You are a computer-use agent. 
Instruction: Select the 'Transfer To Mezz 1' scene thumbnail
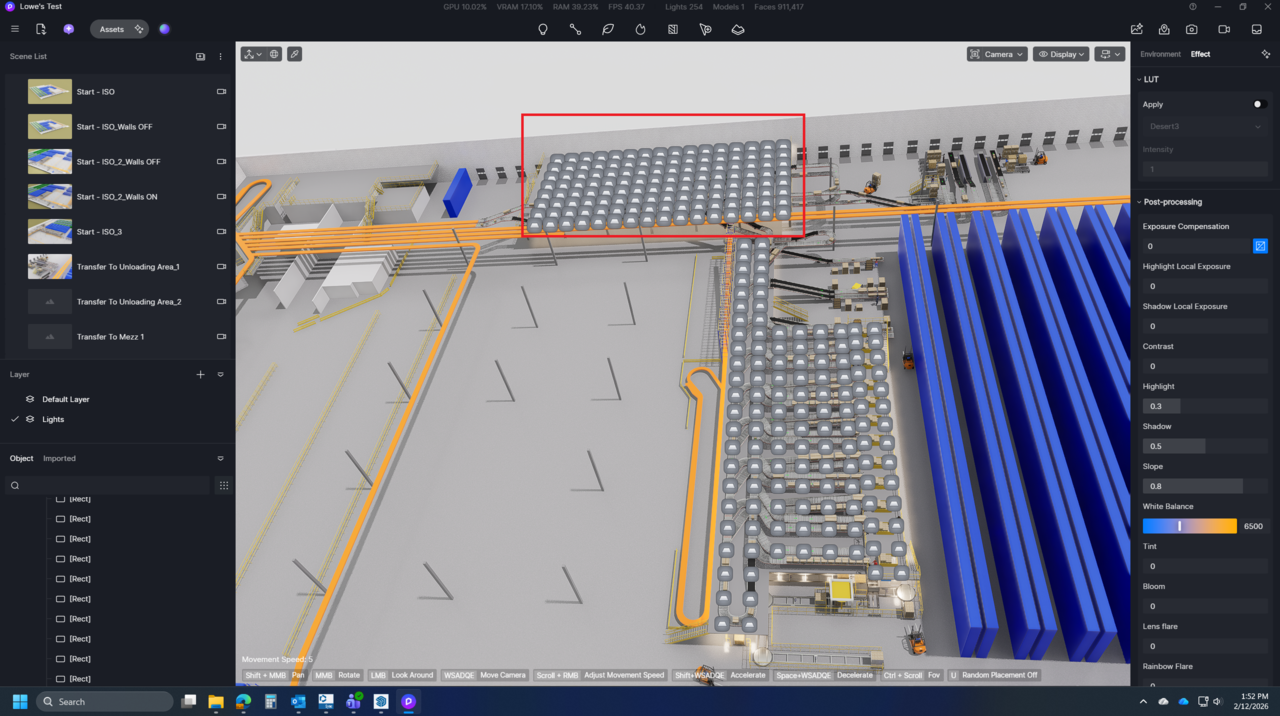coord(50,337)
